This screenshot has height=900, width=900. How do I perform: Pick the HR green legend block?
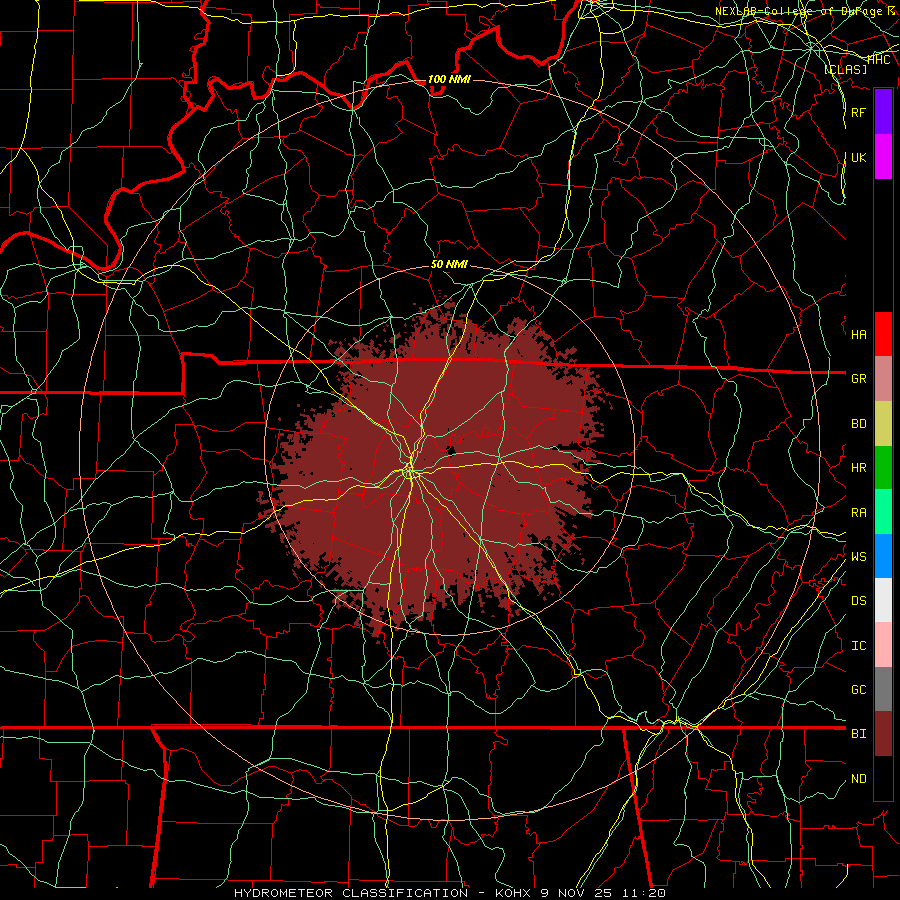coord(883,467)
